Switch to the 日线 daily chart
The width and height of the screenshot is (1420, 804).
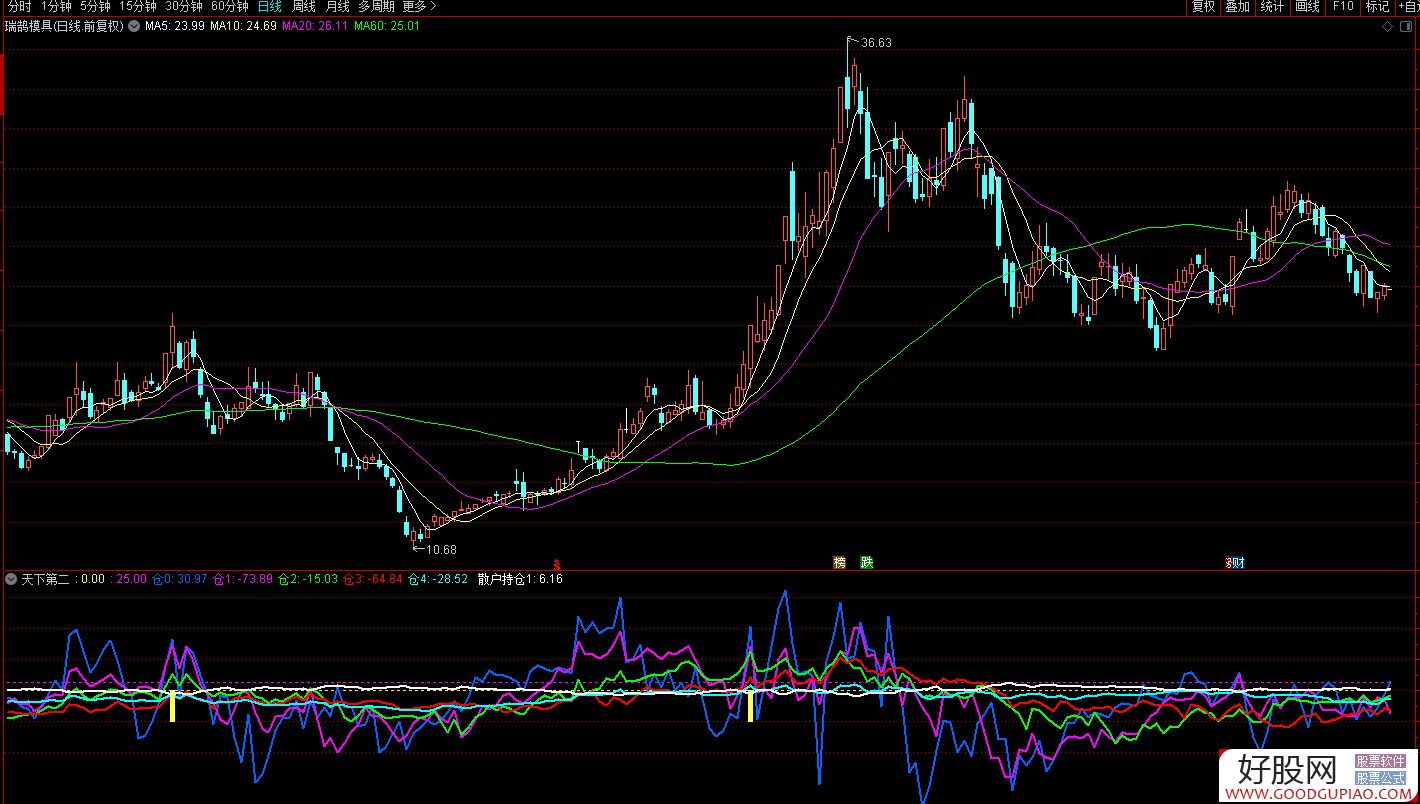click(x=270, y=6)
